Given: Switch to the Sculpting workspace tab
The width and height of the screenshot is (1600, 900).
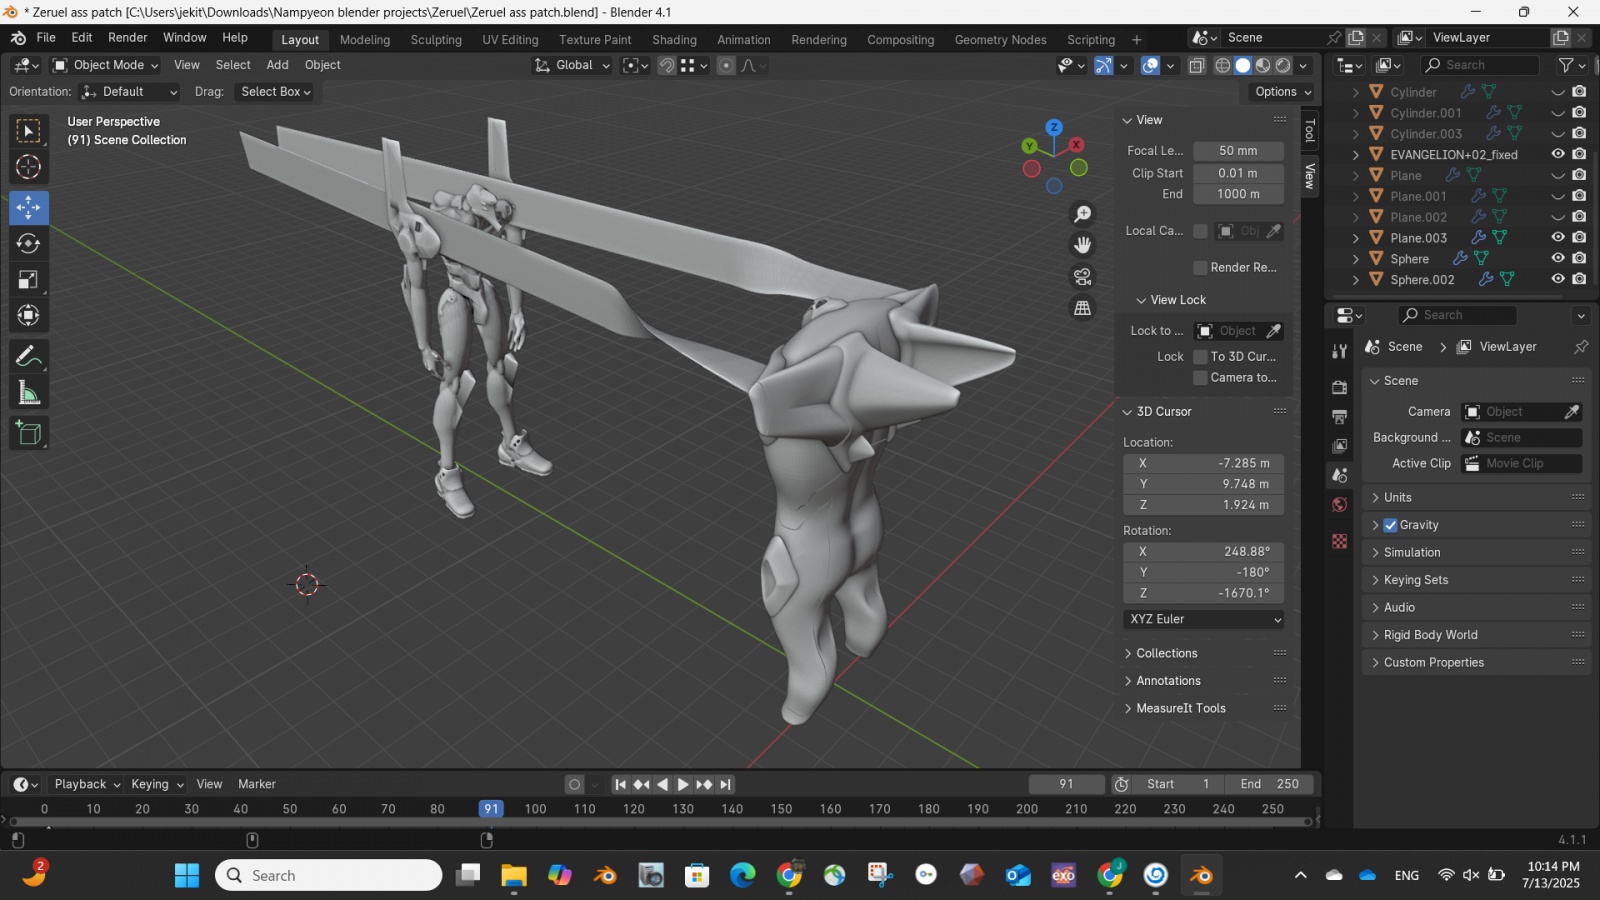Looking at the screenshot, I should [x=436, y=40].
